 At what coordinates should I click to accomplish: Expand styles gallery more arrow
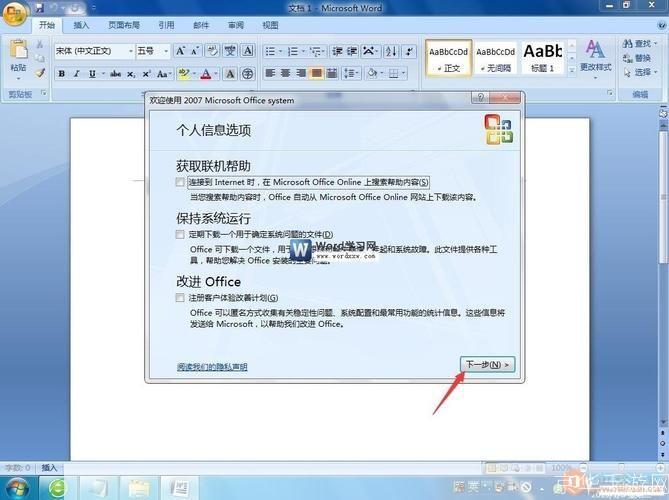tap(572, 71)
